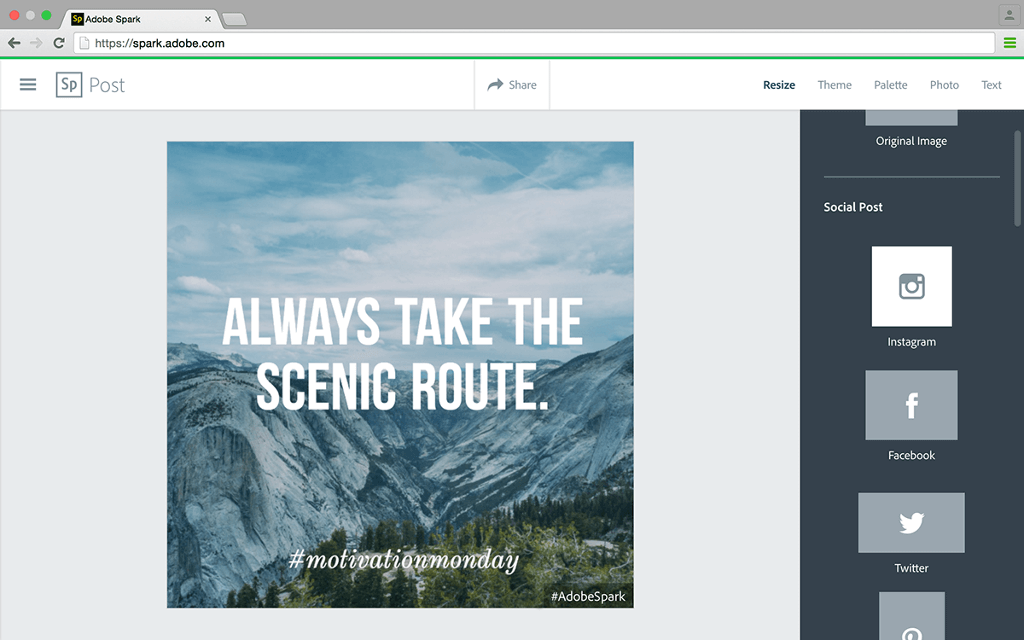
Task: Select the #motivationmonday text on image
Action: click(x=403, y=559)
